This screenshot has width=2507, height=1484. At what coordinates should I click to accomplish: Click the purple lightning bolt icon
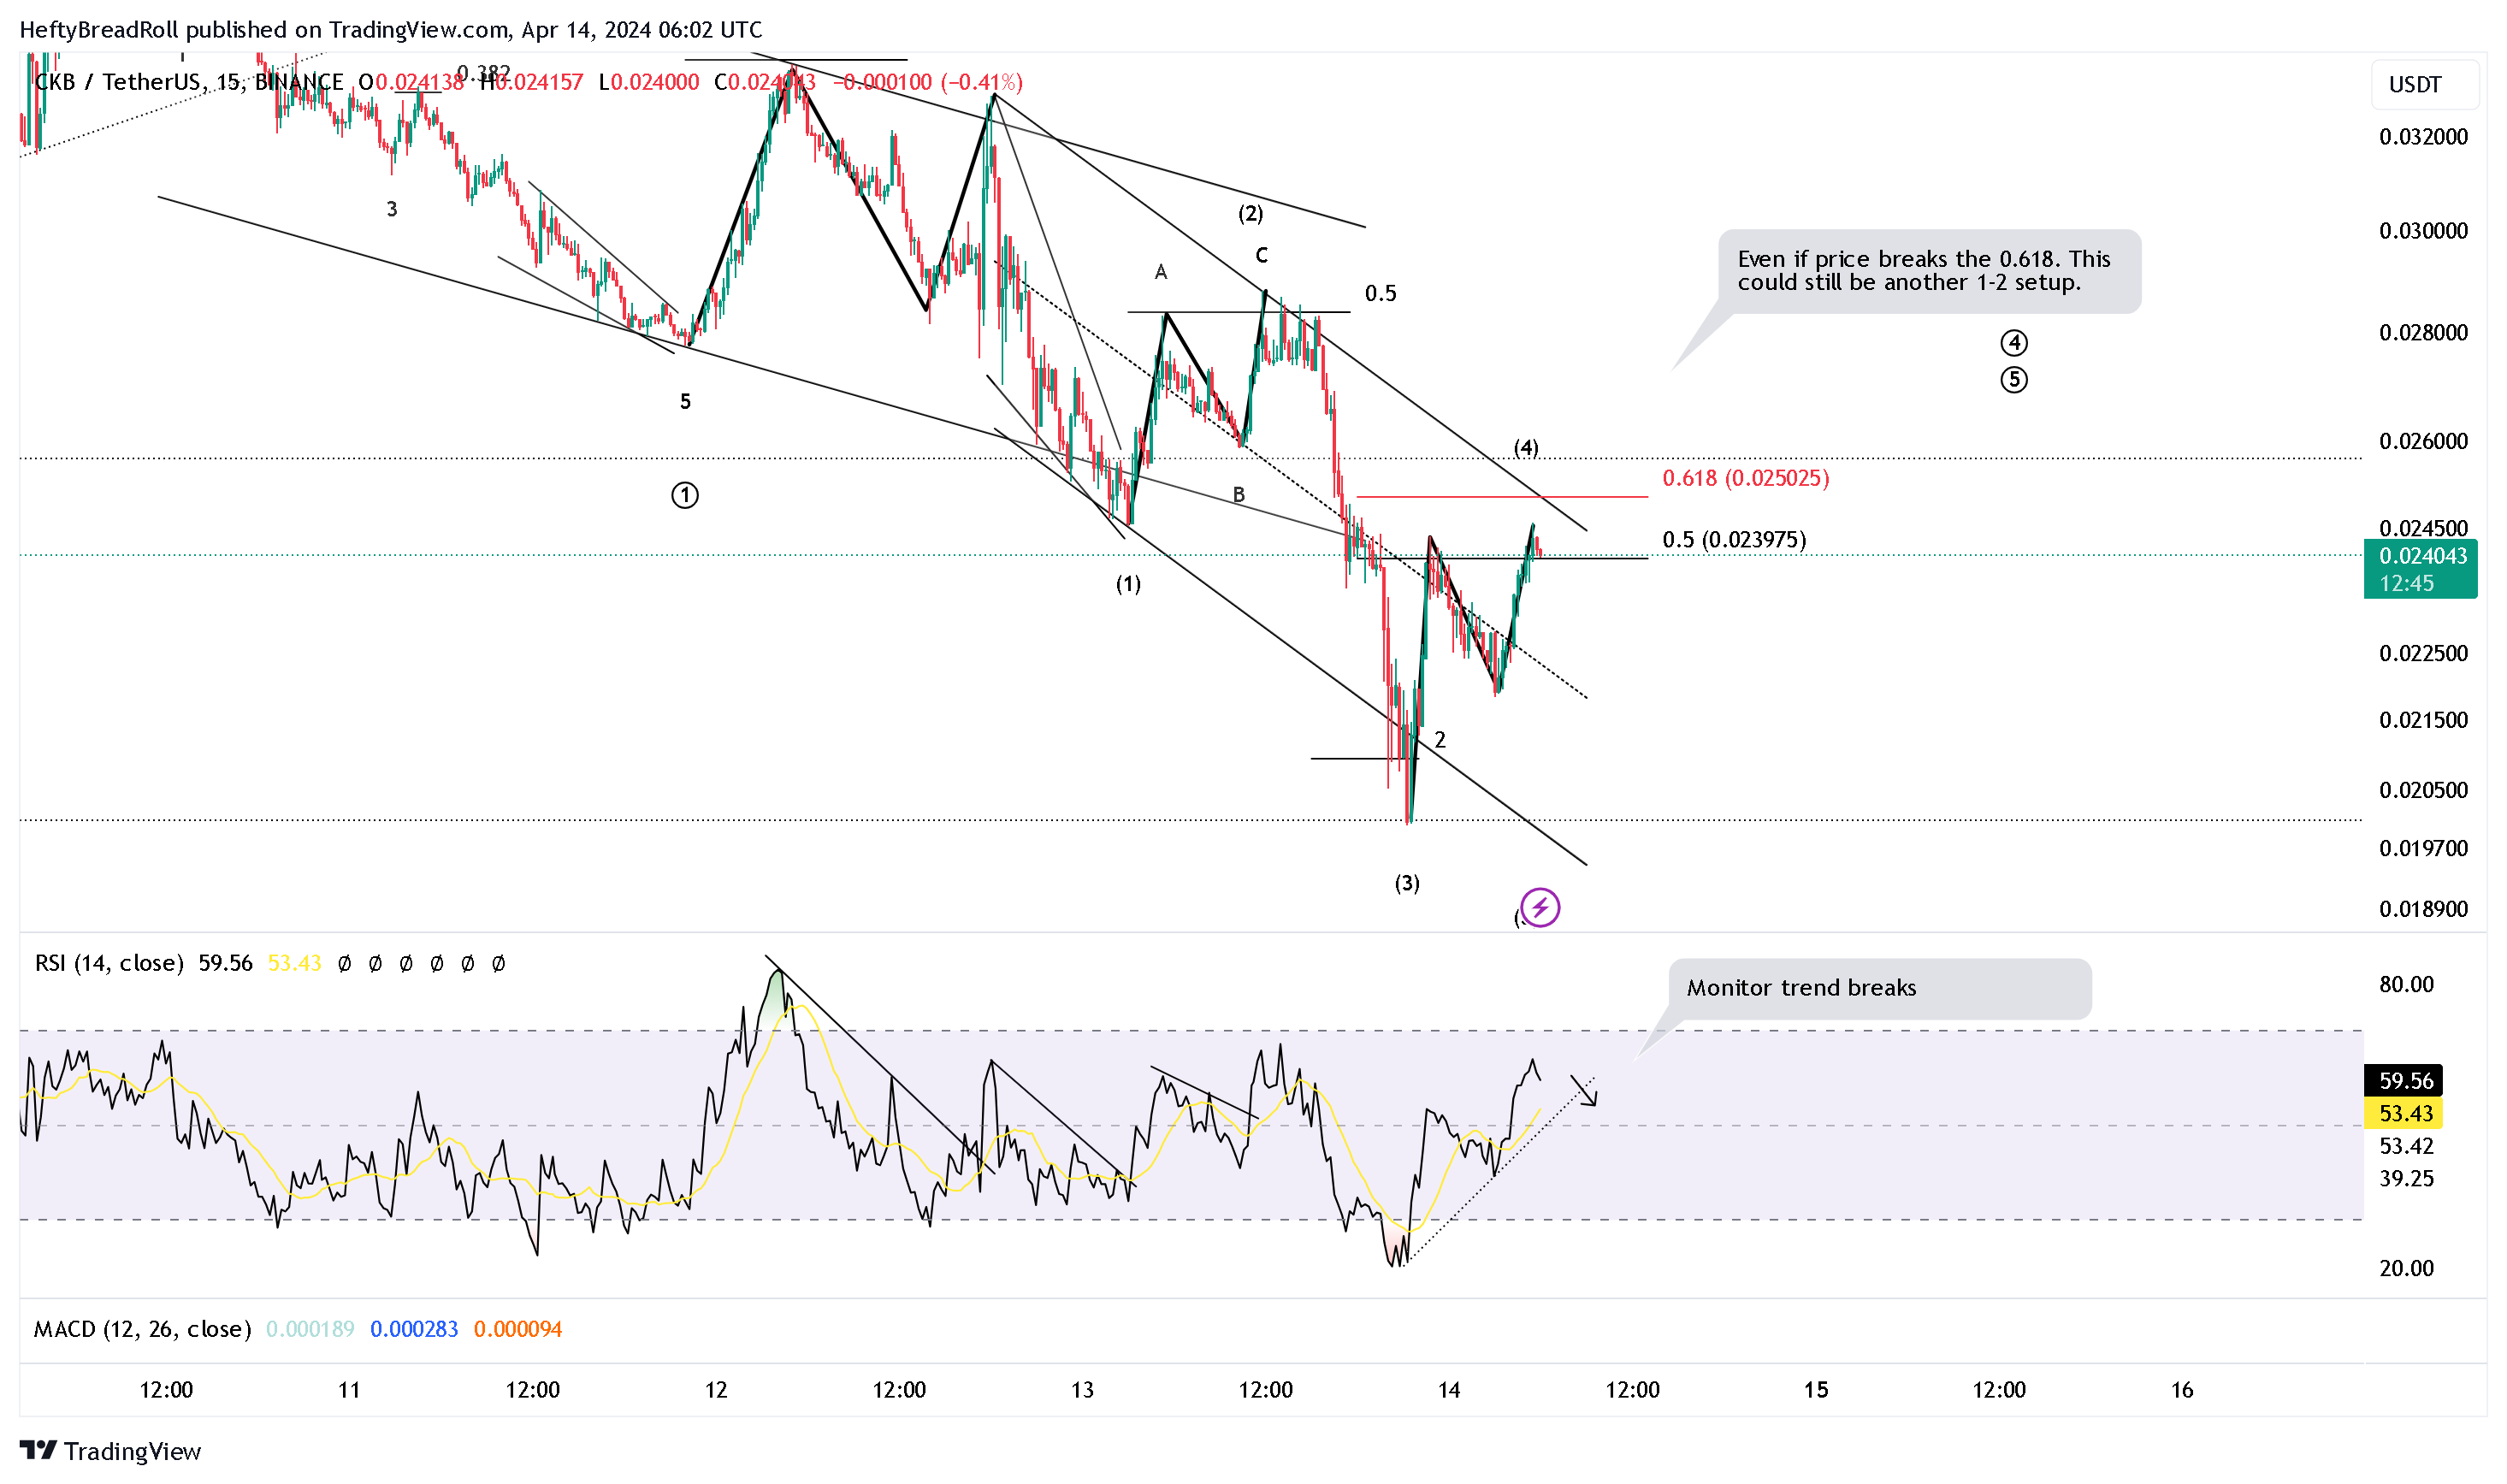tap(1539, 908)
